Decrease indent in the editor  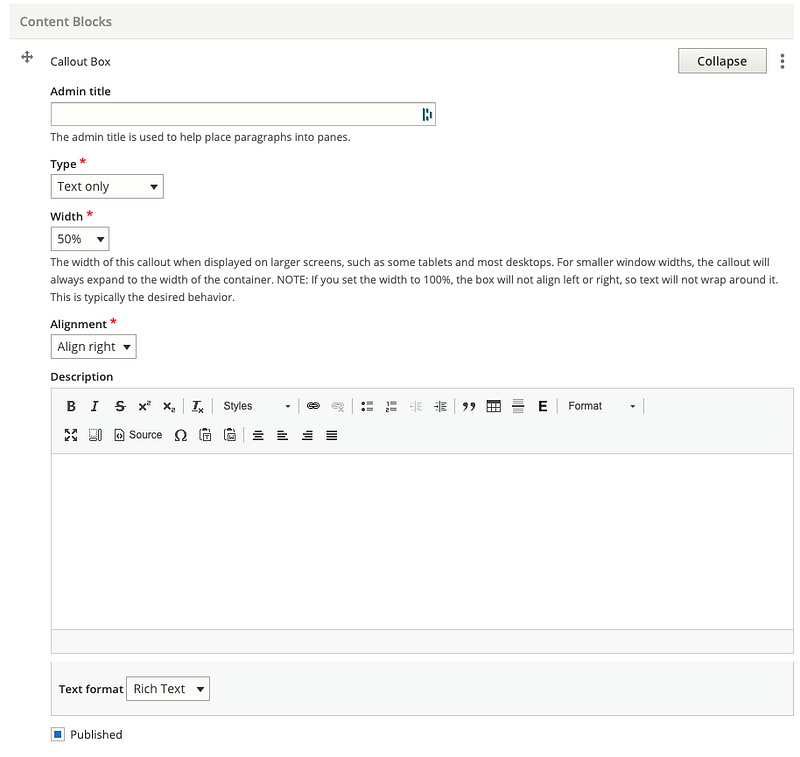click(x=416, y=406)
